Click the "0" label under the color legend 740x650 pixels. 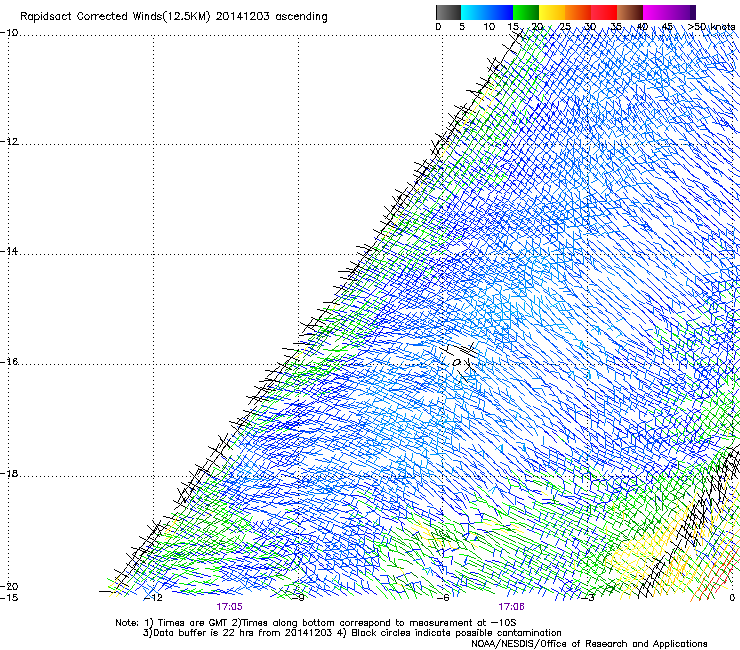pos(438,27)
